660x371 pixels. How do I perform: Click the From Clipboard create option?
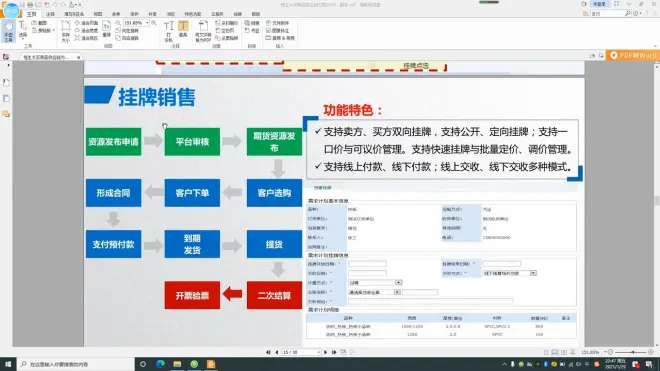[x=226, y=38]
